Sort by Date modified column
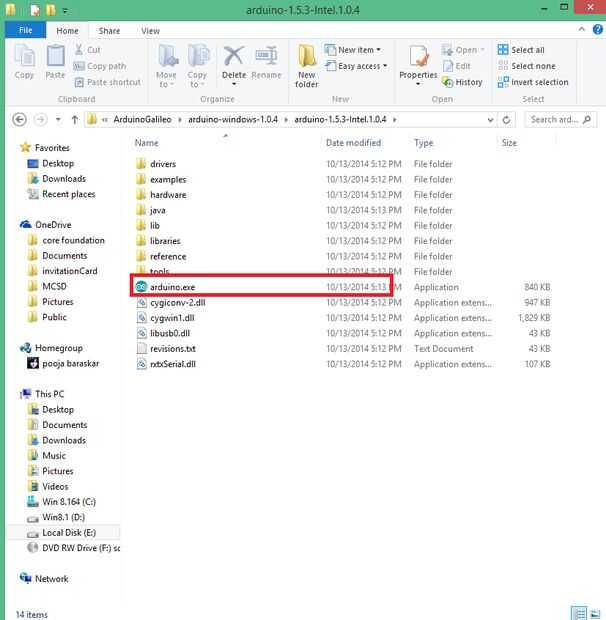 [353, 143]
